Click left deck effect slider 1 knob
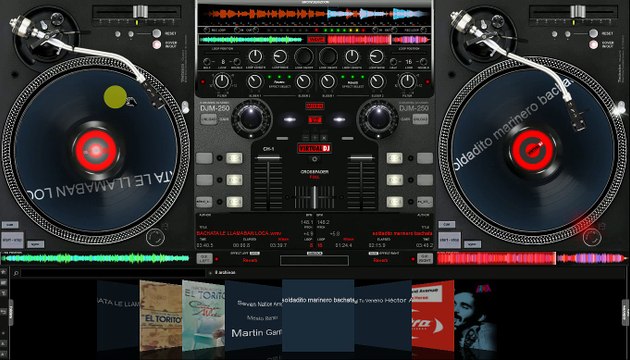 pyautogui.click(x=255, y=82)
